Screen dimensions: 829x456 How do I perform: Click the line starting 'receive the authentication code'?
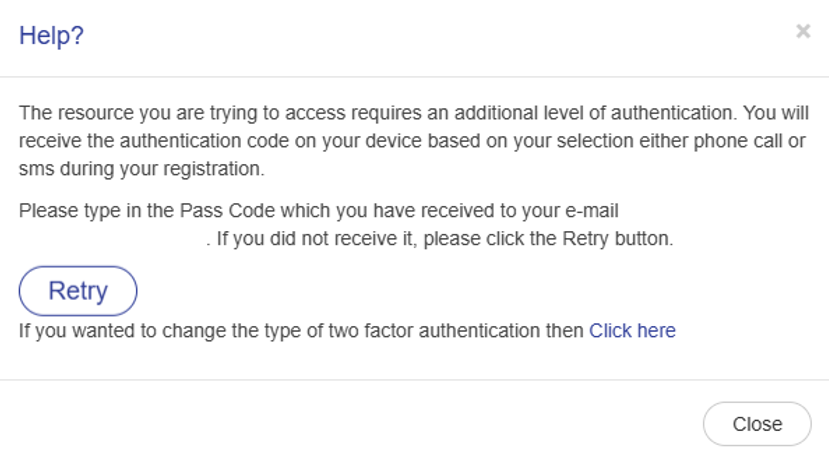tap(410, 141)
